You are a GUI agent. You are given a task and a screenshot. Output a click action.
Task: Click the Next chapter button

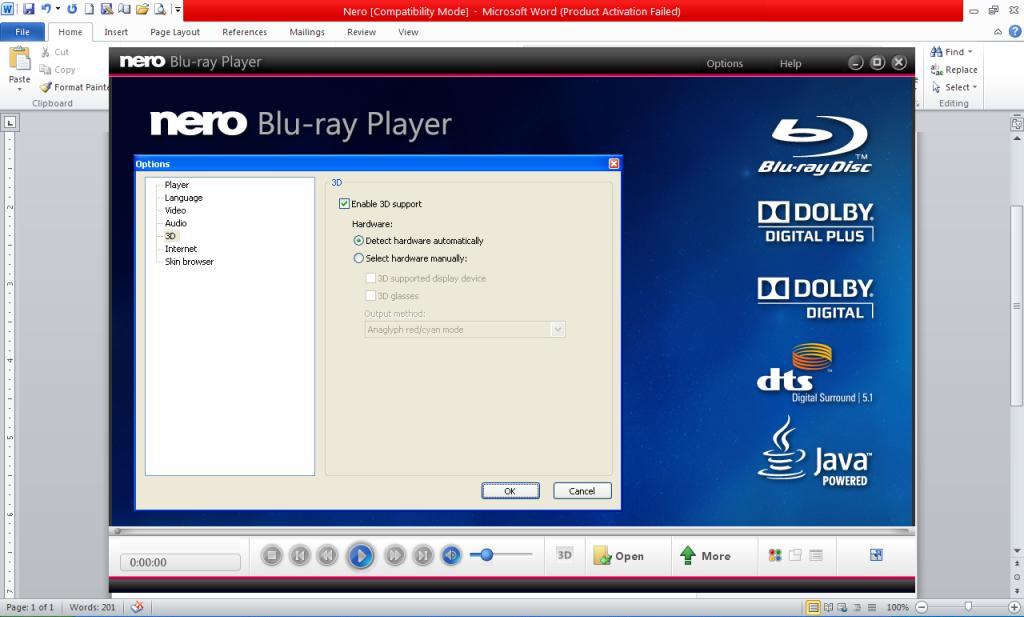pos(423,556)
